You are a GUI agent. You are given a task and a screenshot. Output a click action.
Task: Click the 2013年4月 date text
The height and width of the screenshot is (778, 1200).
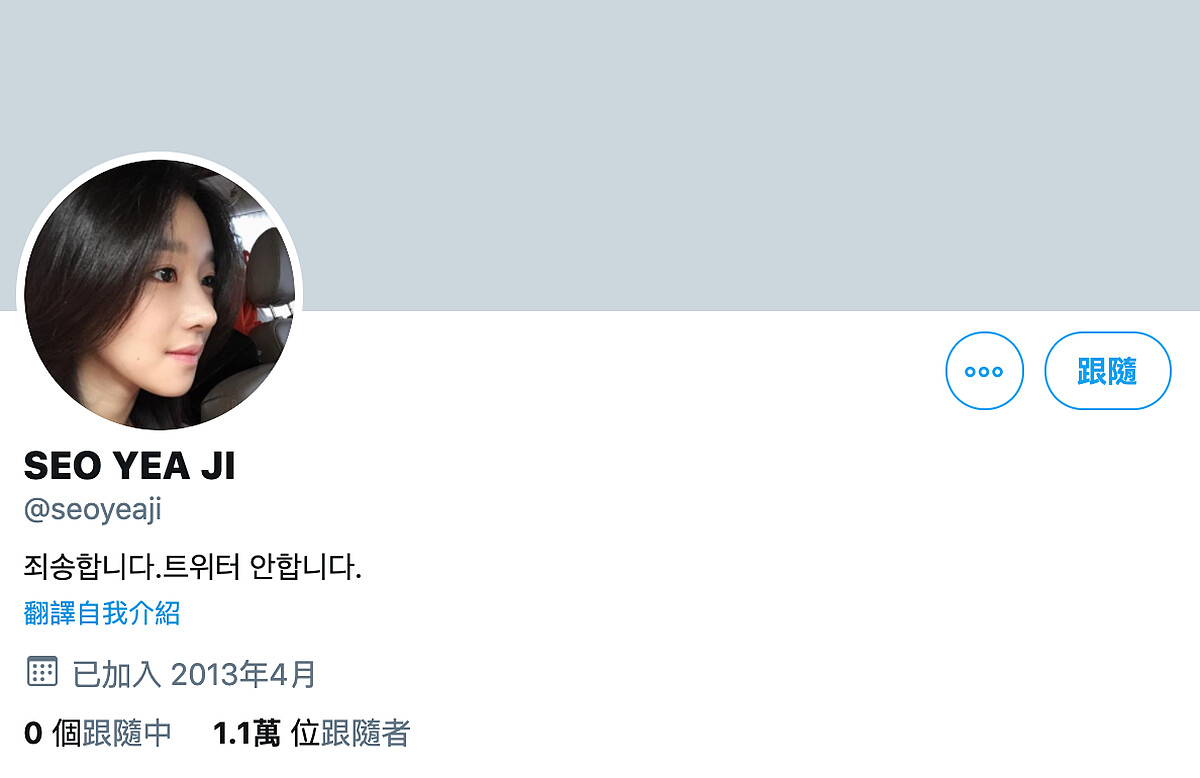click(x=243, y=674)
